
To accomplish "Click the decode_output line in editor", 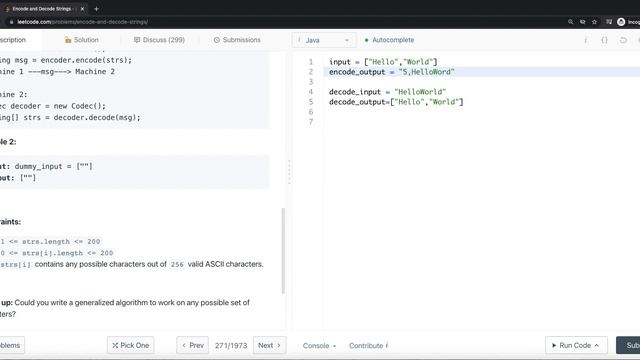I will (396, 102).
